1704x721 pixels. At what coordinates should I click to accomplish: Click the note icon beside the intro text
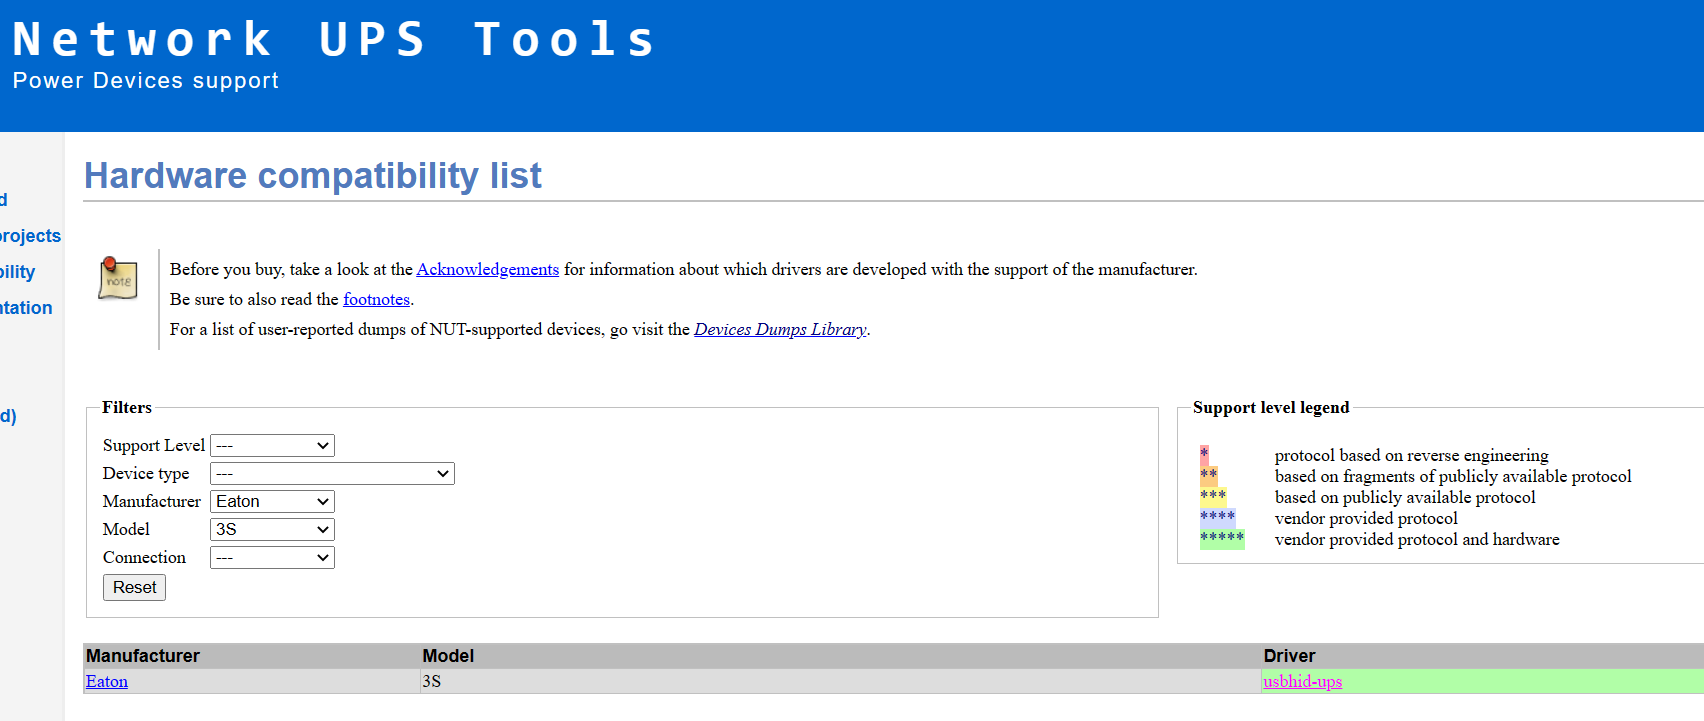(118, 278)
